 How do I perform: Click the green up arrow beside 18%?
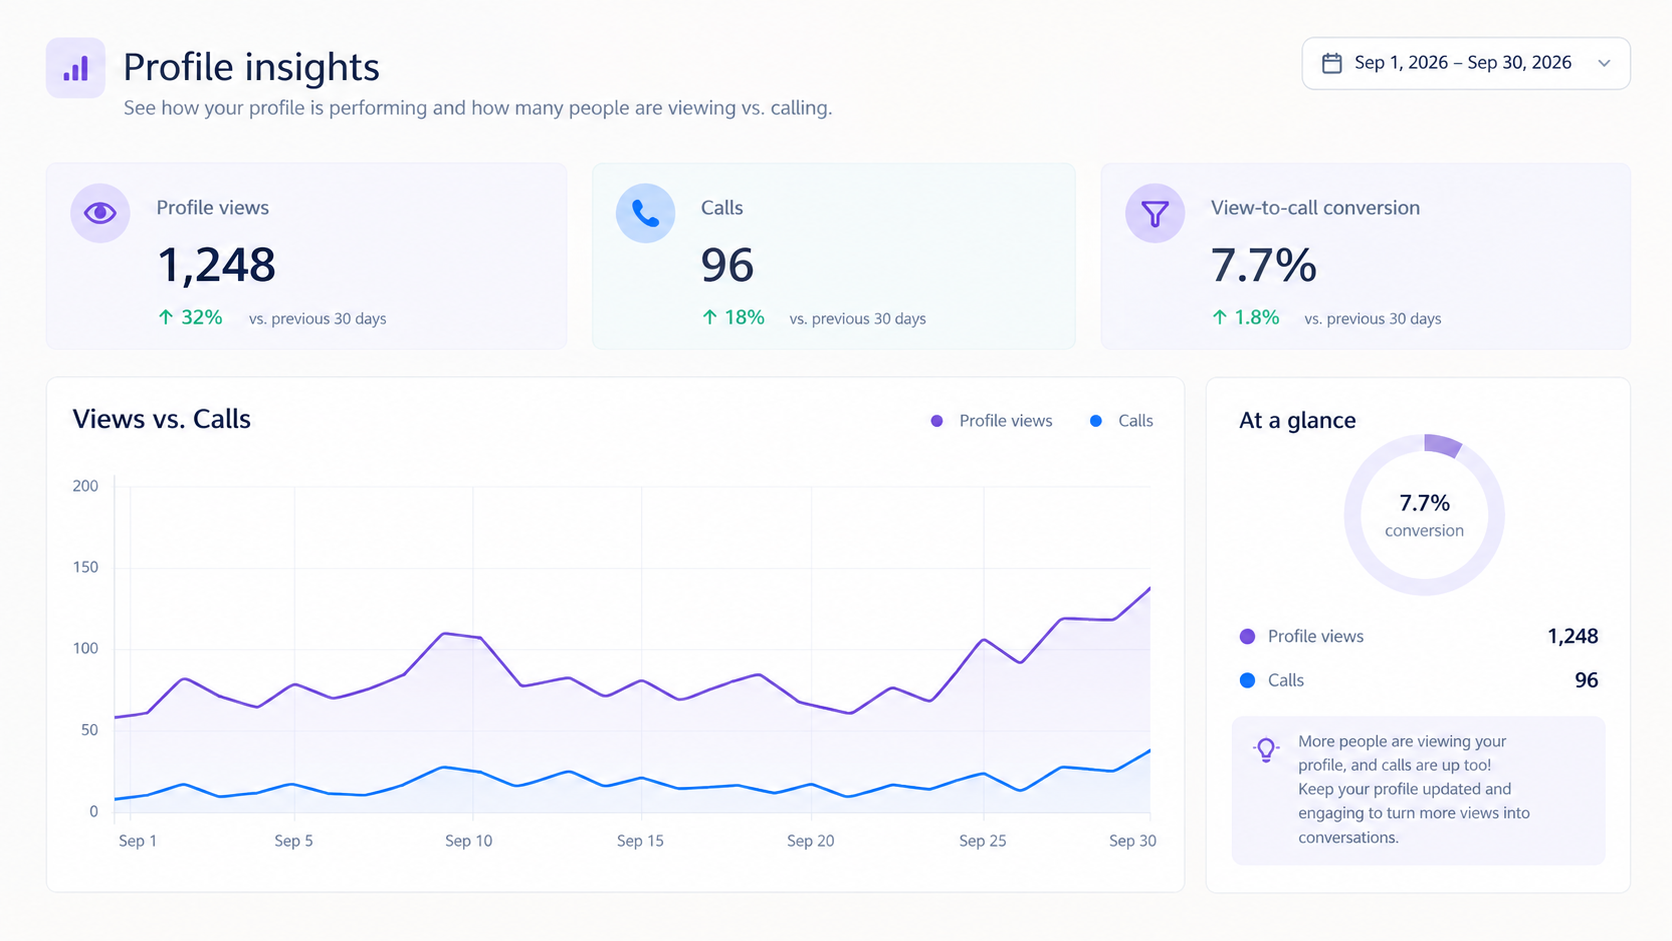[x=710, y=317]
